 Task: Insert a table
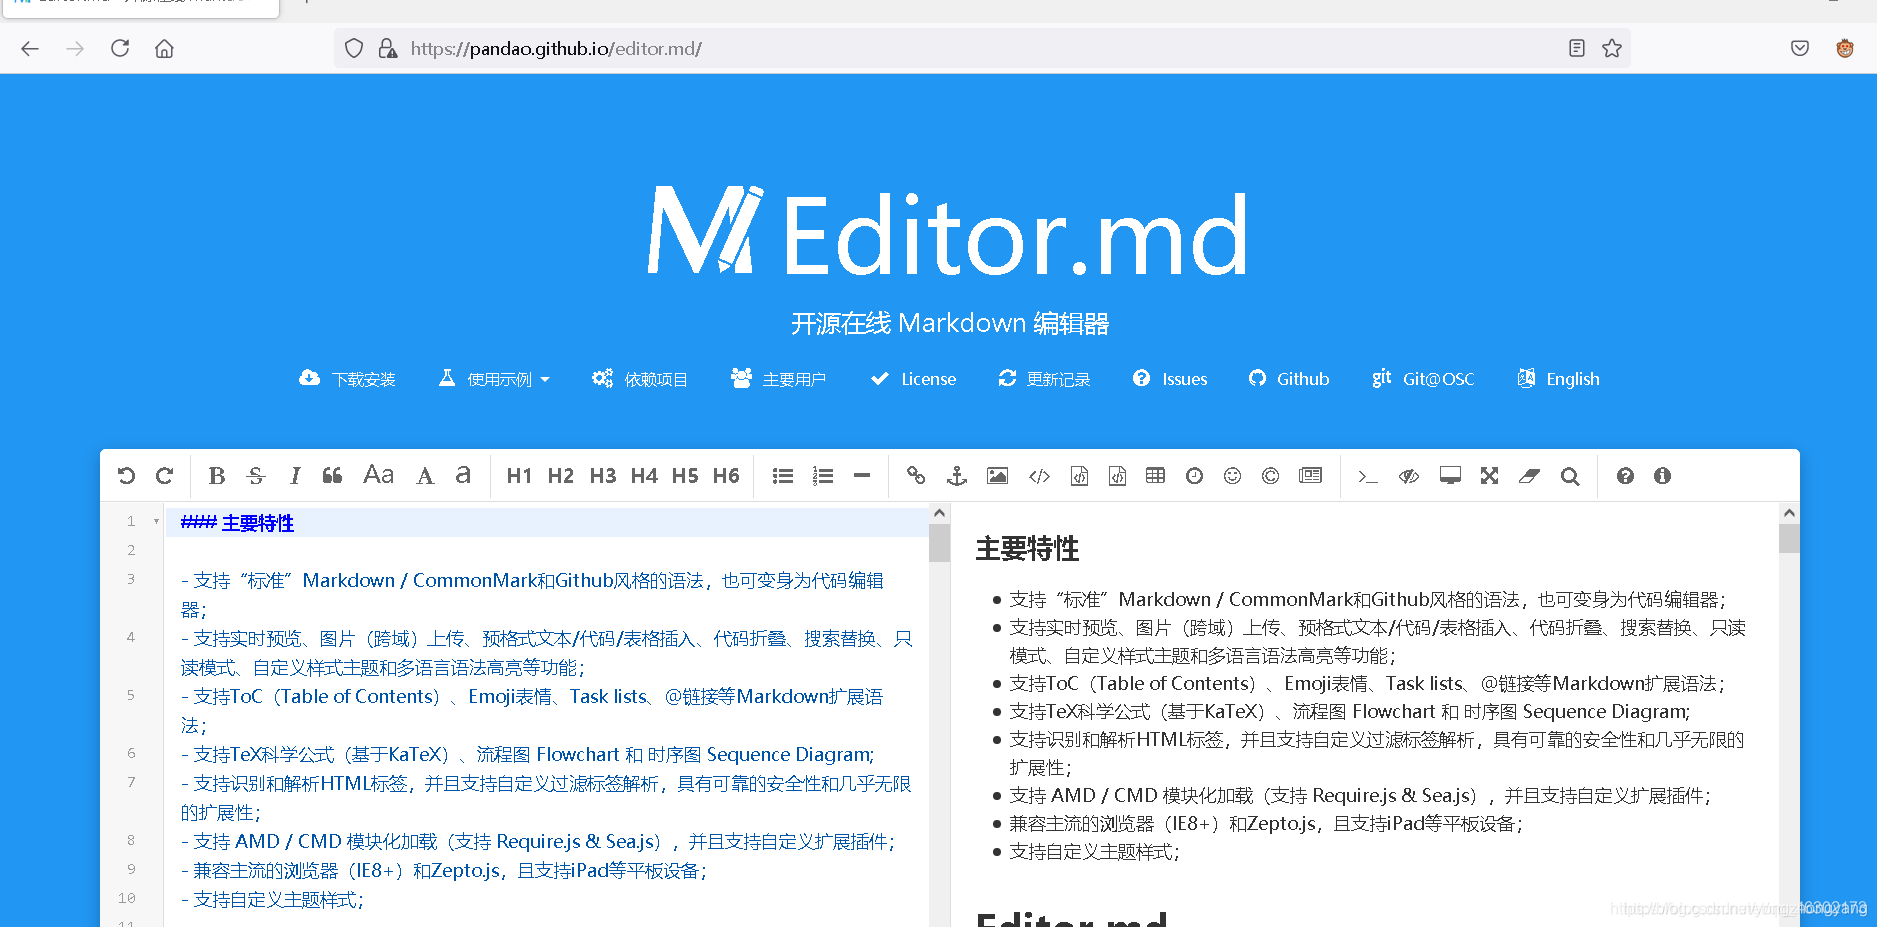pos(1155,476)
